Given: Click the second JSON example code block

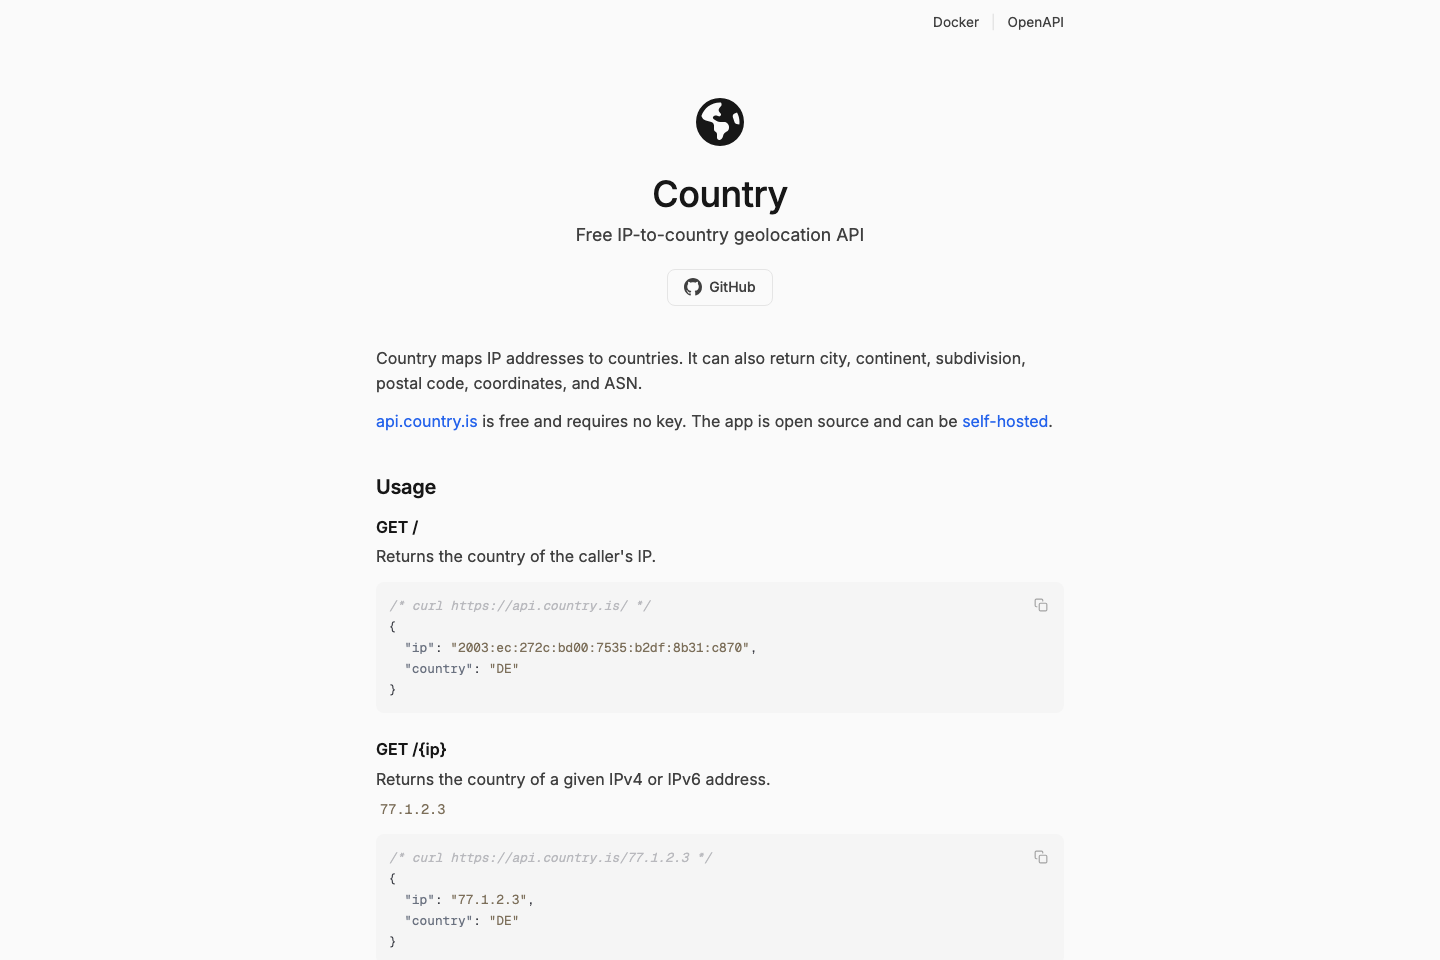Looking at the screenshot, I should click(720, 899).
